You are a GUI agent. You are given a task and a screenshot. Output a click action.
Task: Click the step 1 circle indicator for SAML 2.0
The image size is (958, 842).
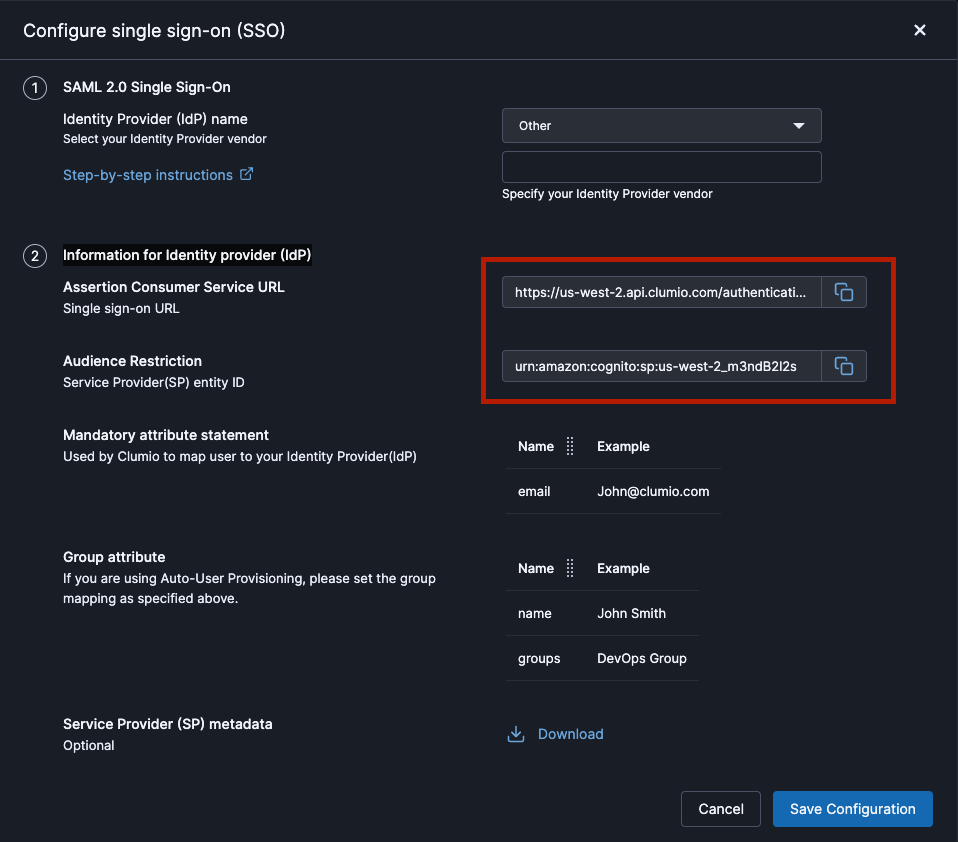34,88
